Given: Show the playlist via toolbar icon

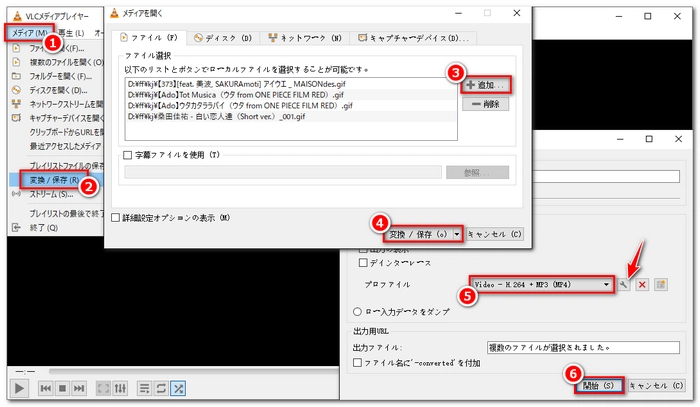Looking at the screenshot, I should click(x=143, y=387).
